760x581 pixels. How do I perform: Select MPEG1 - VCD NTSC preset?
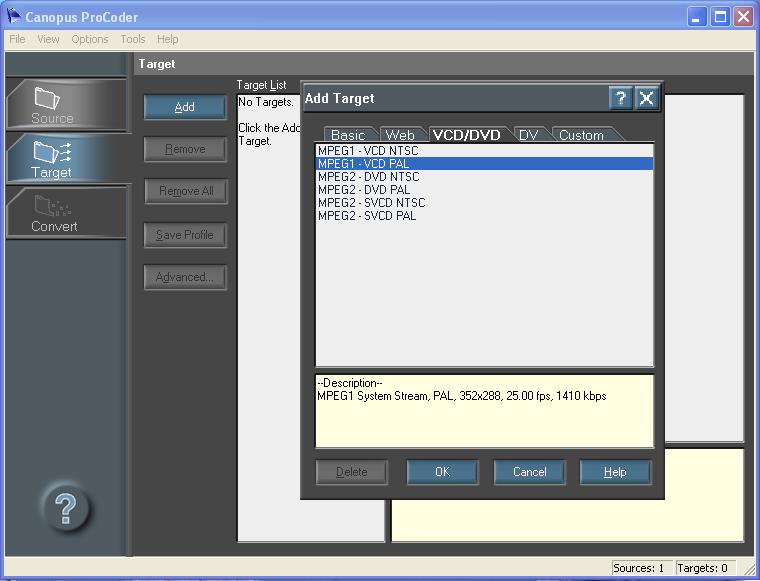tap(484, 151)
